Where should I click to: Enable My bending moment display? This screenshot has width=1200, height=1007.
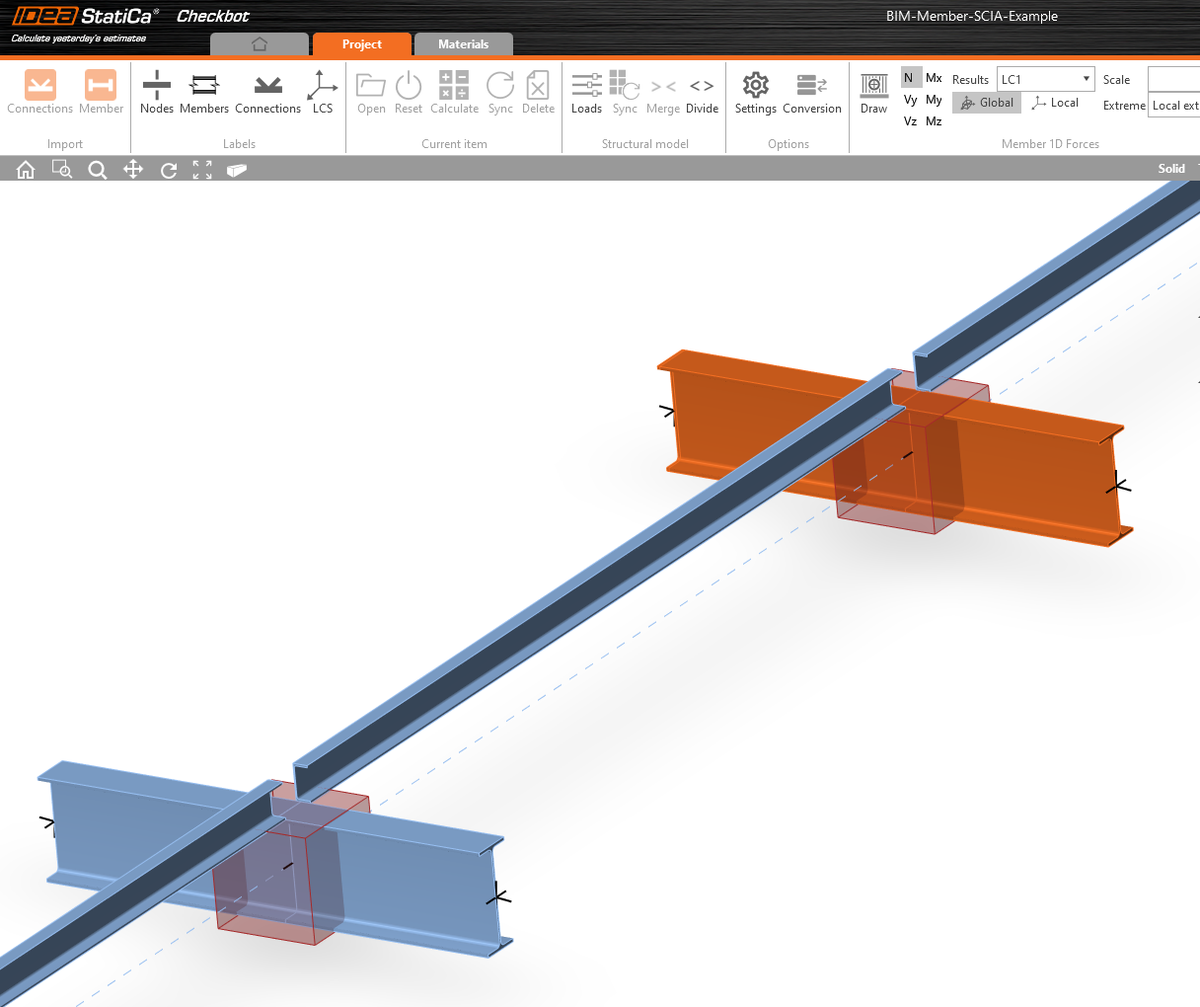tap(934, 99)
